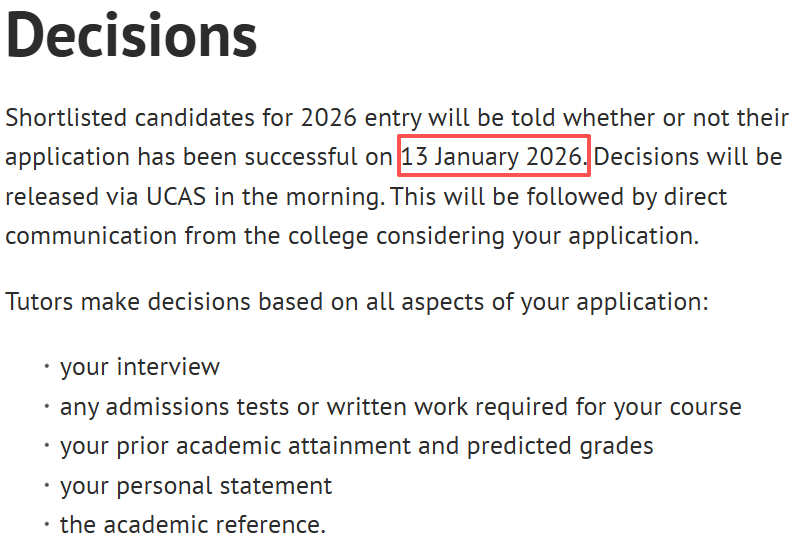Click the phrase "predicted grades"
797x545 pixels.
(x=560, y=446)
